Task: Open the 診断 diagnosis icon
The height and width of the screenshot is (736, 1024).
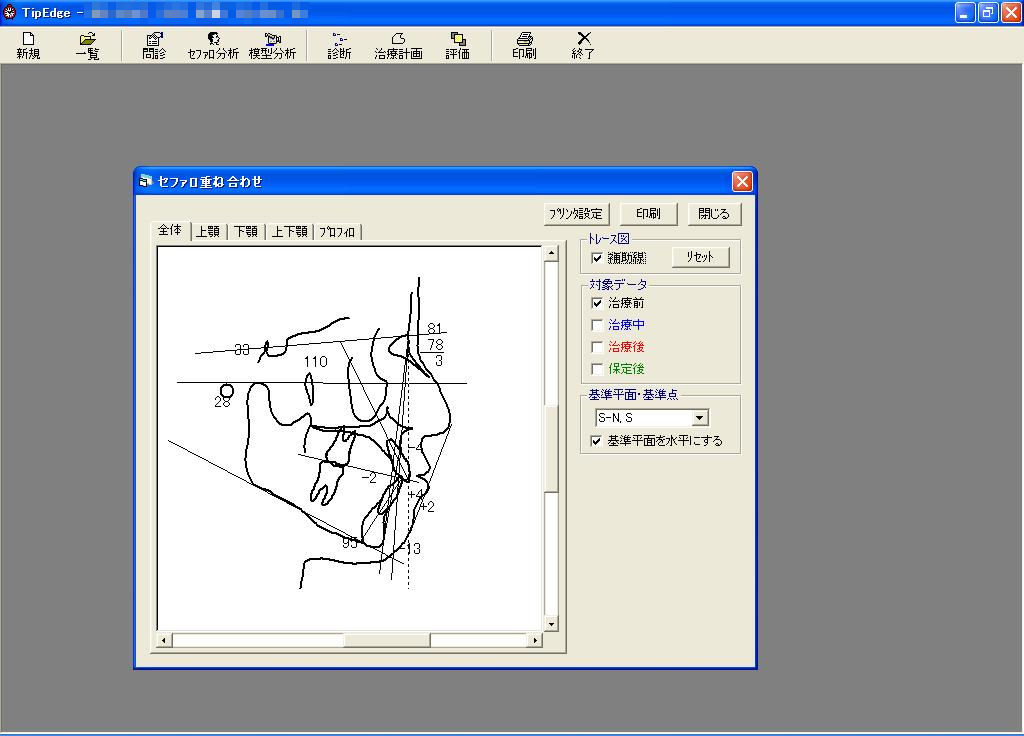Action: (339, 45)
